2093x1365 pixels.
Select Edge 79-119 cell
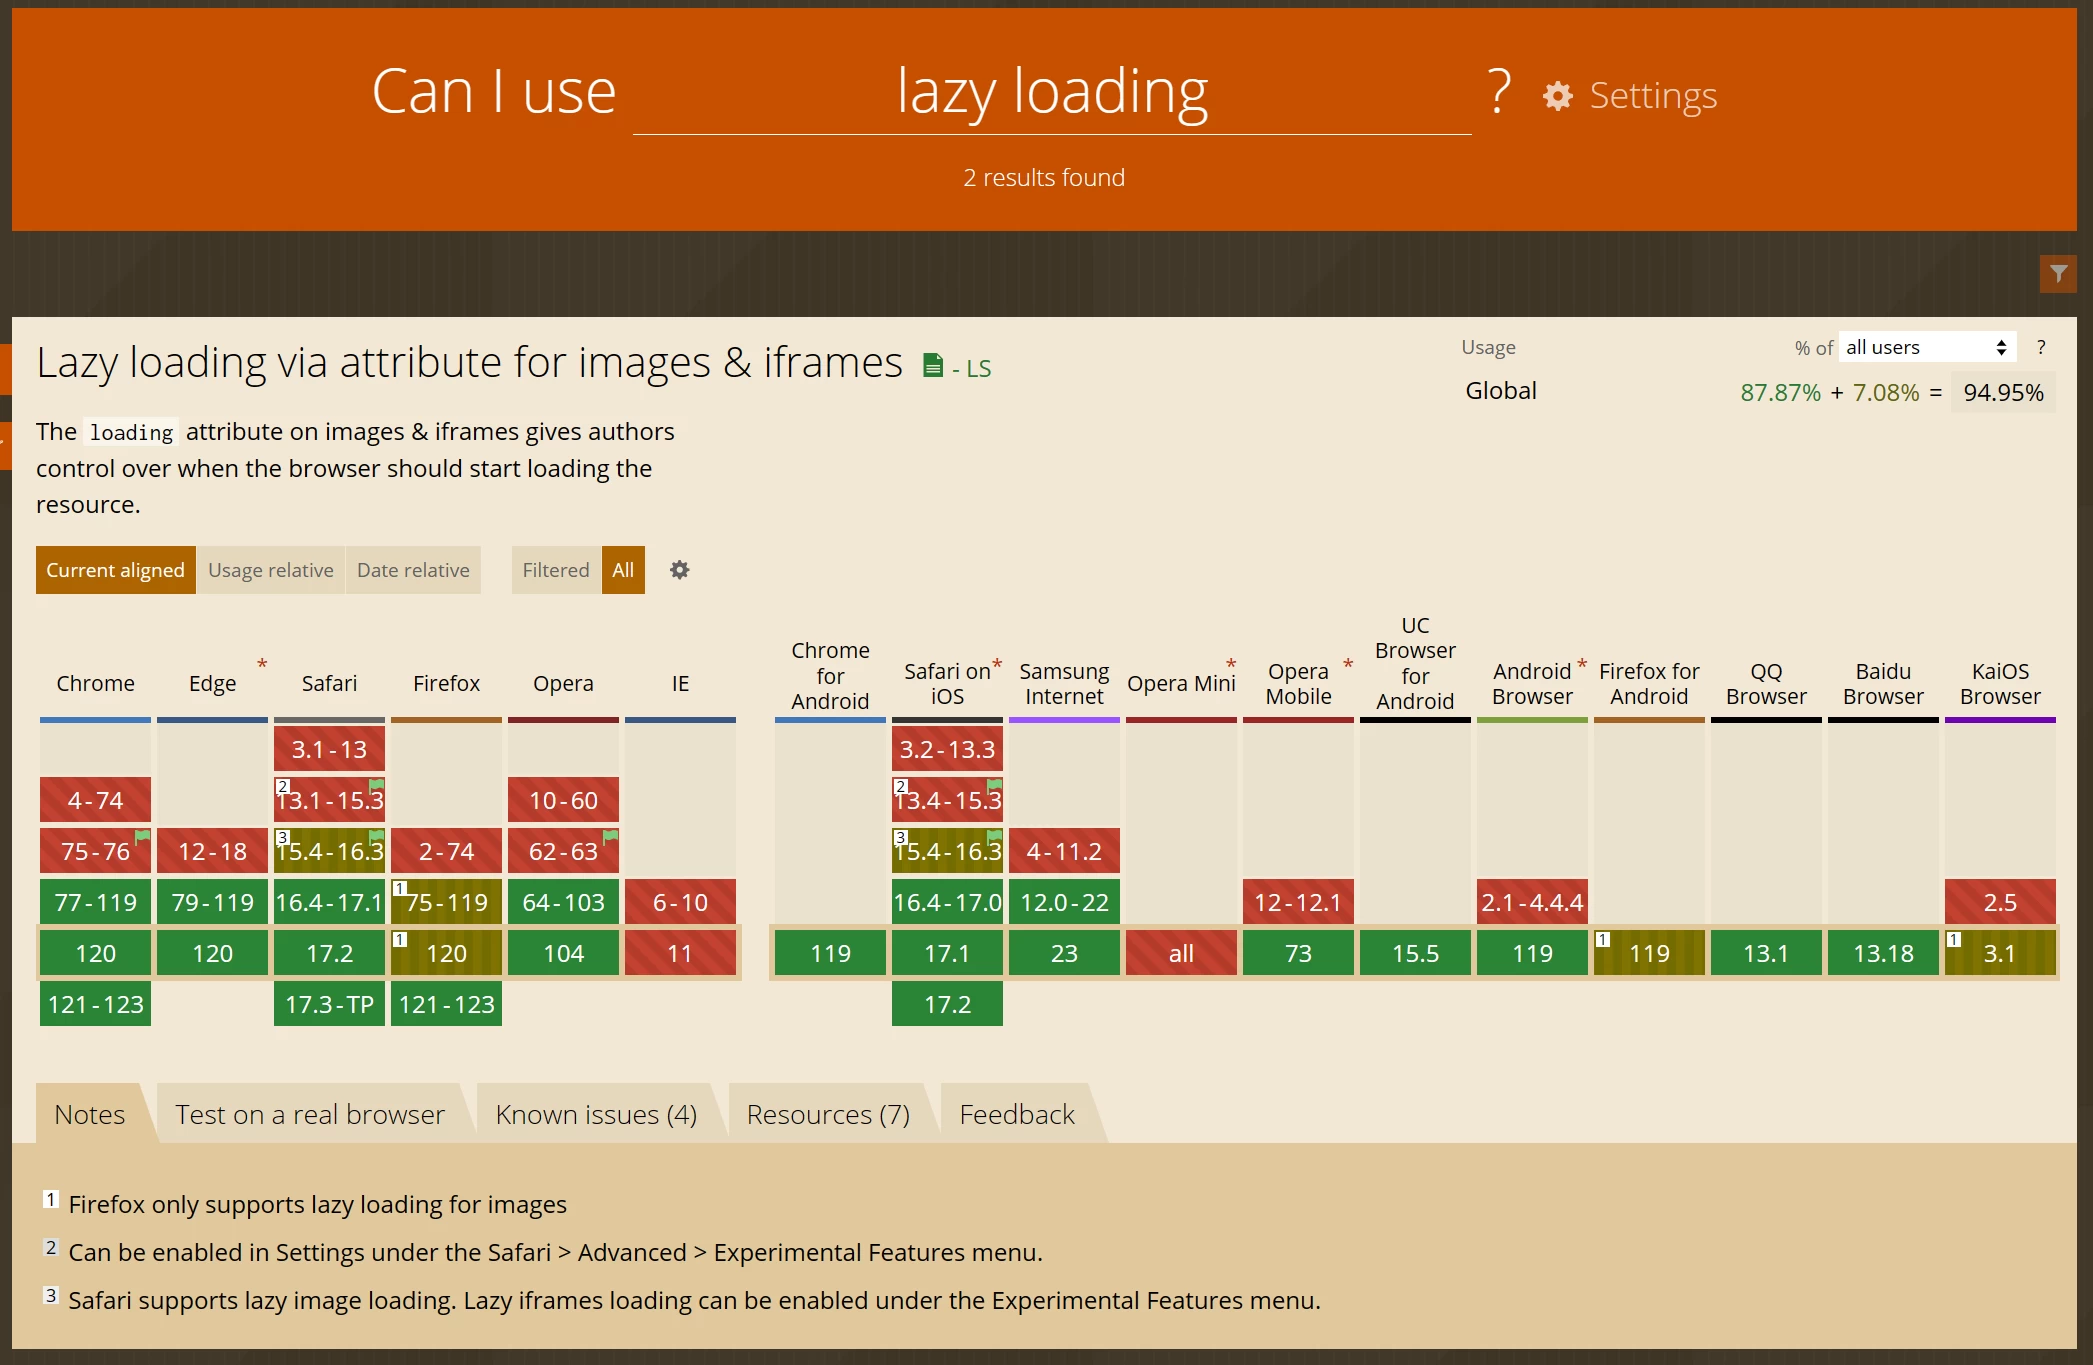coord(212,902)
